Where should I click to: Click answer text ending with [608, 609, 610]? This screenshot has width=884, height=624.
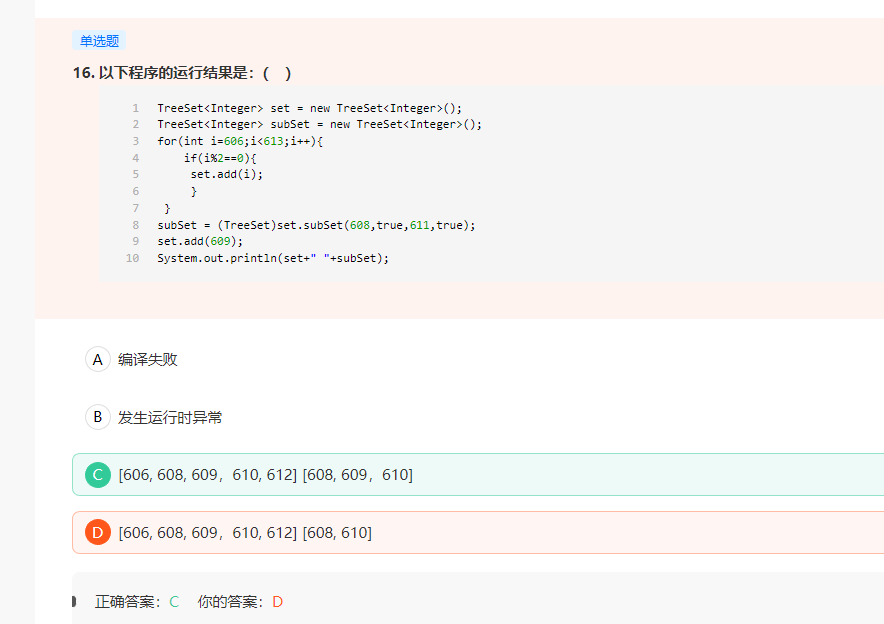pyautogui.click(x=265, y=475)
